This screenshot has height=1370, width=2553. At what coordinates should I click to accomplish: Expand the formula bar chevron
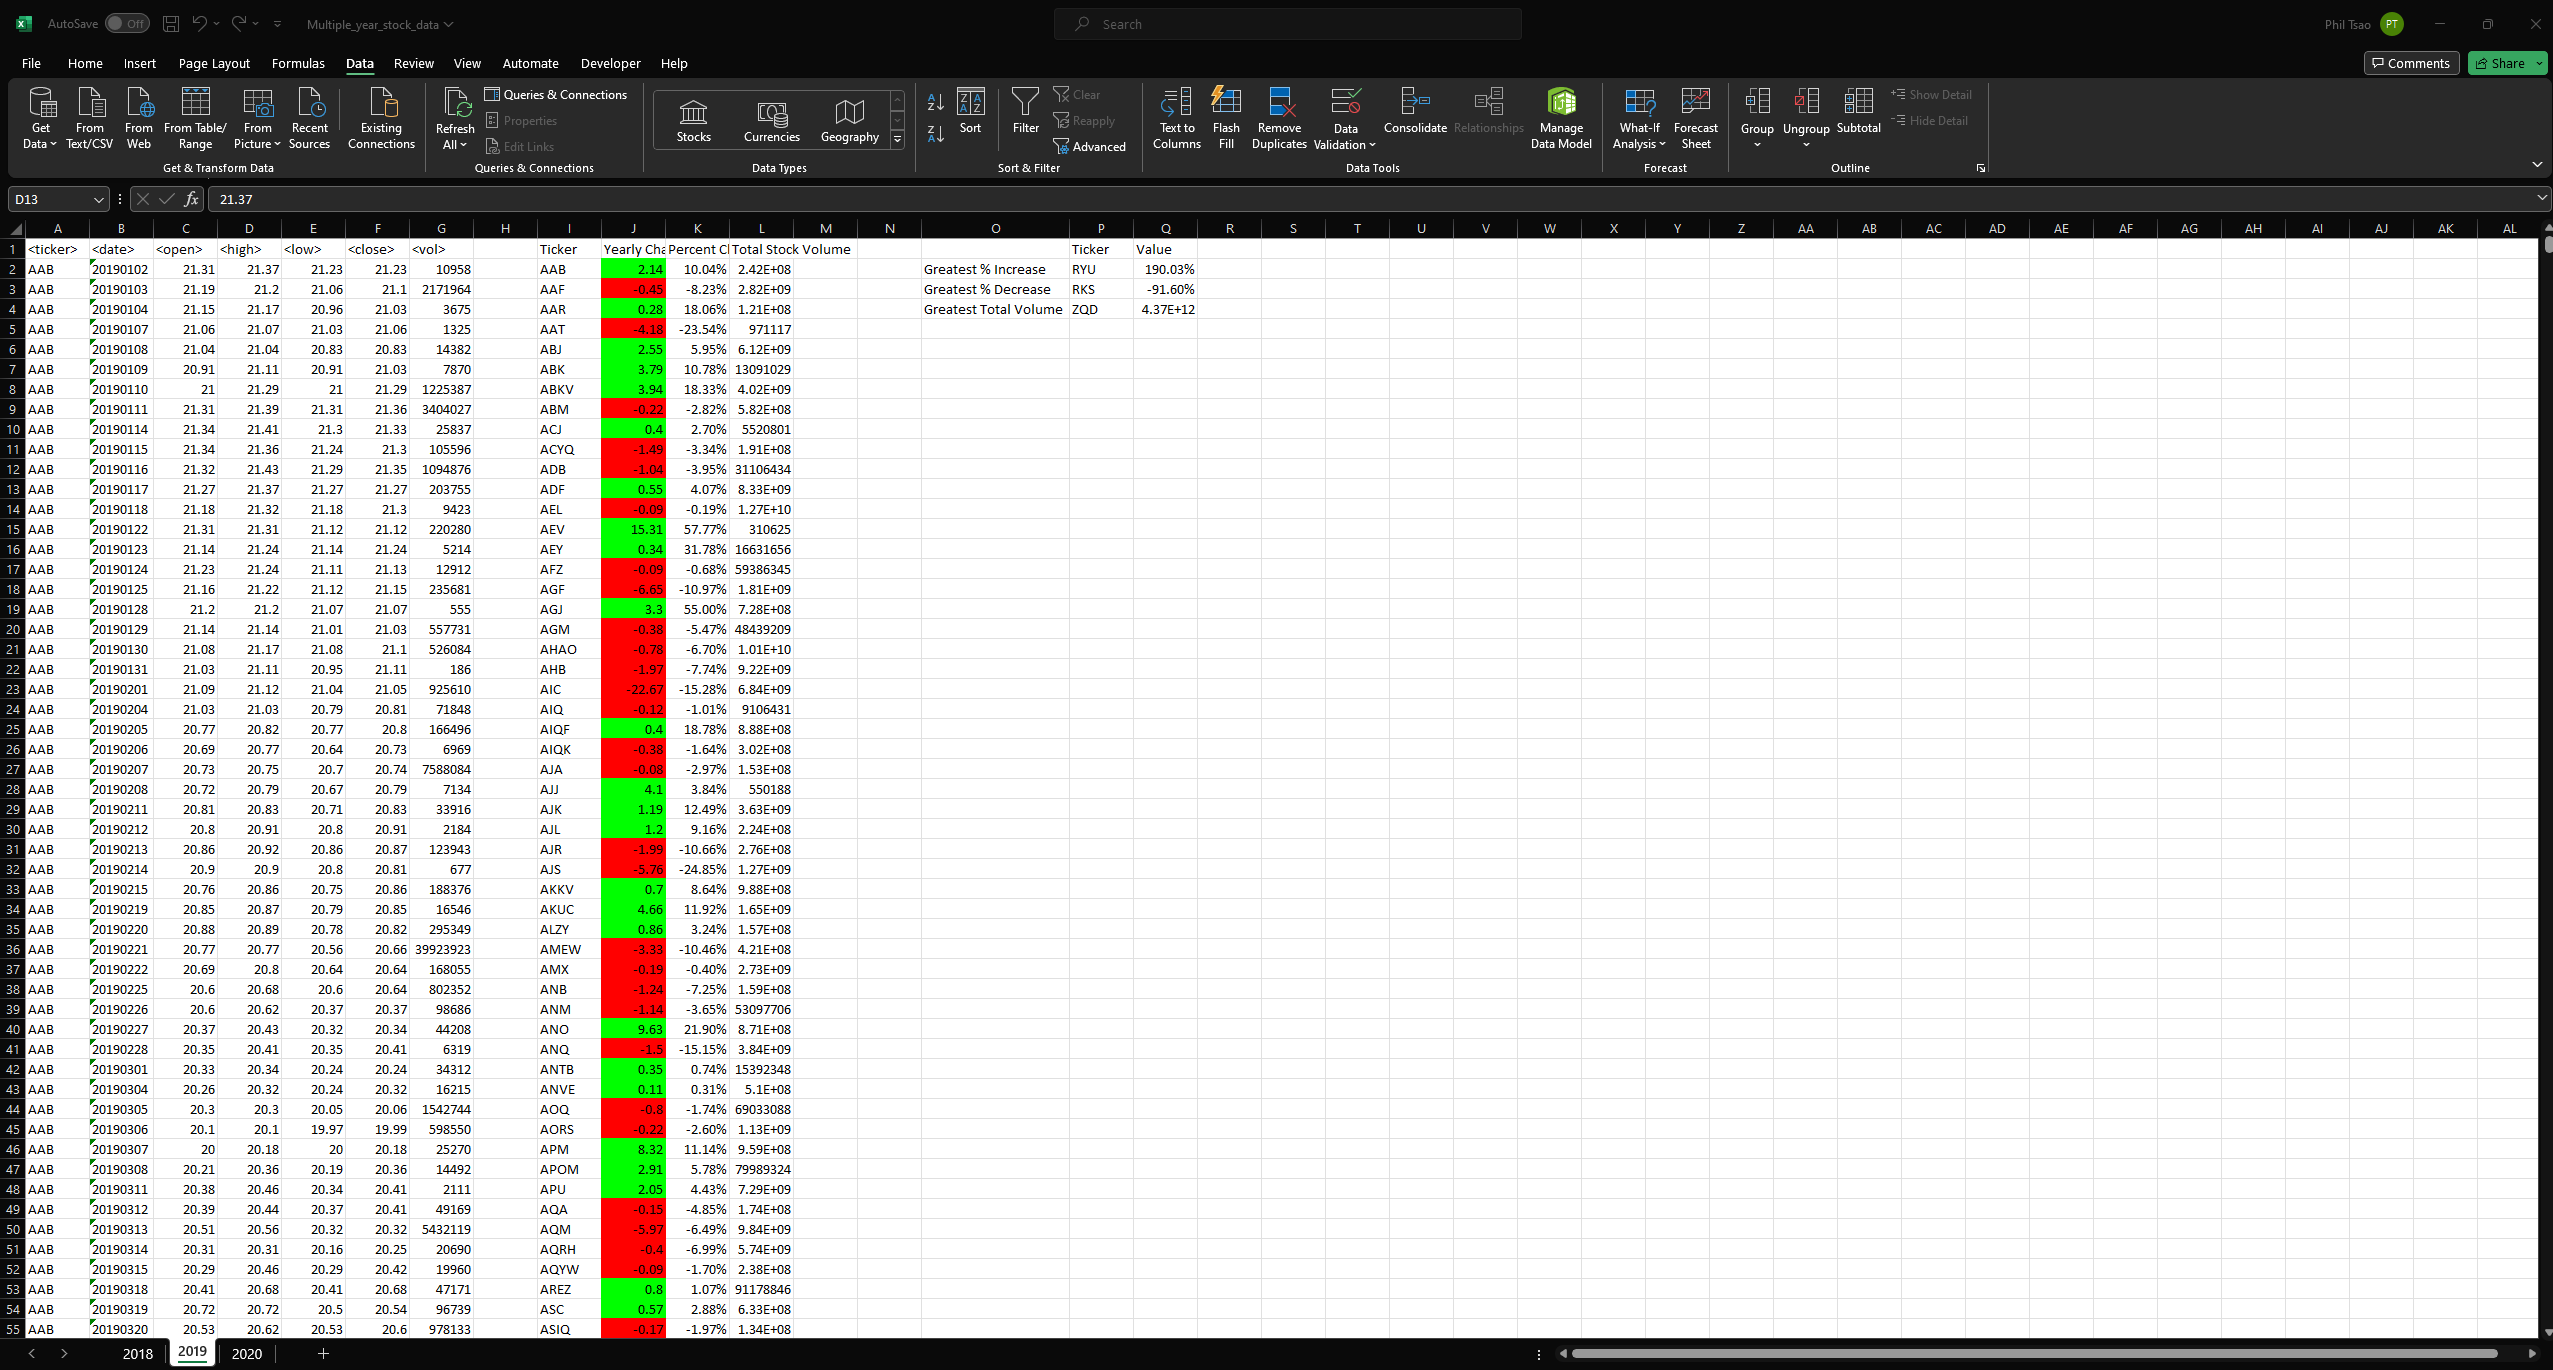click(2541, 198)
